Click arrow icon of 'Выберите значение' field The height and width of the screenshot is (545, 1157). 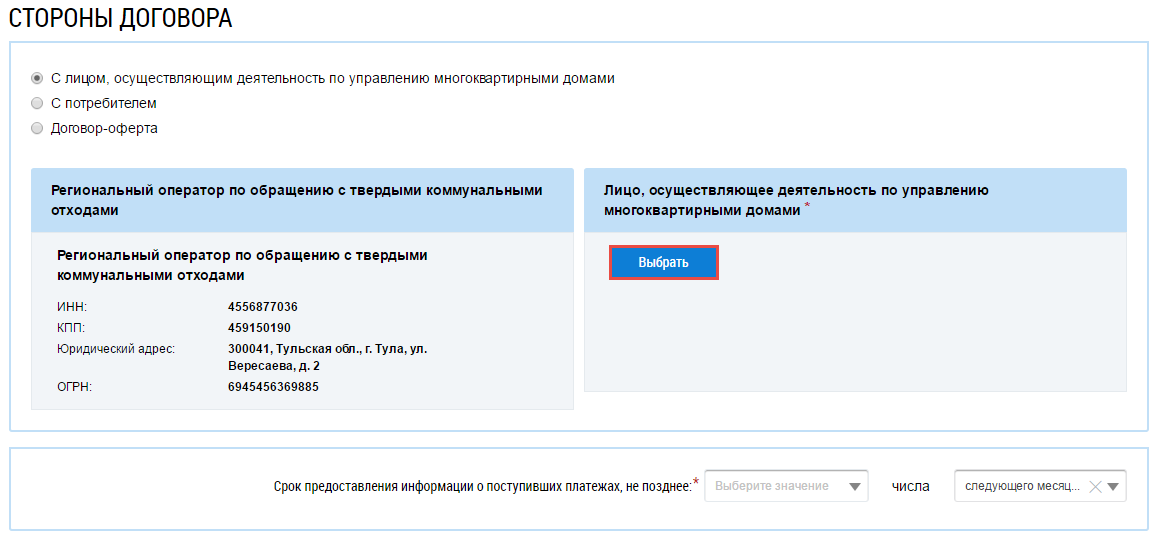pyautogui.click(x=854, y=487)
